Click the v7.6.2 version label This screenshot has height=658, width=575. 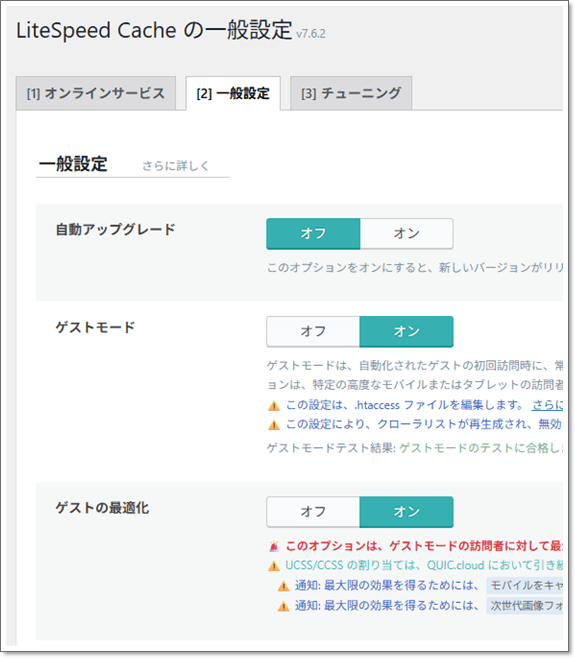click(x=311, y=34)
